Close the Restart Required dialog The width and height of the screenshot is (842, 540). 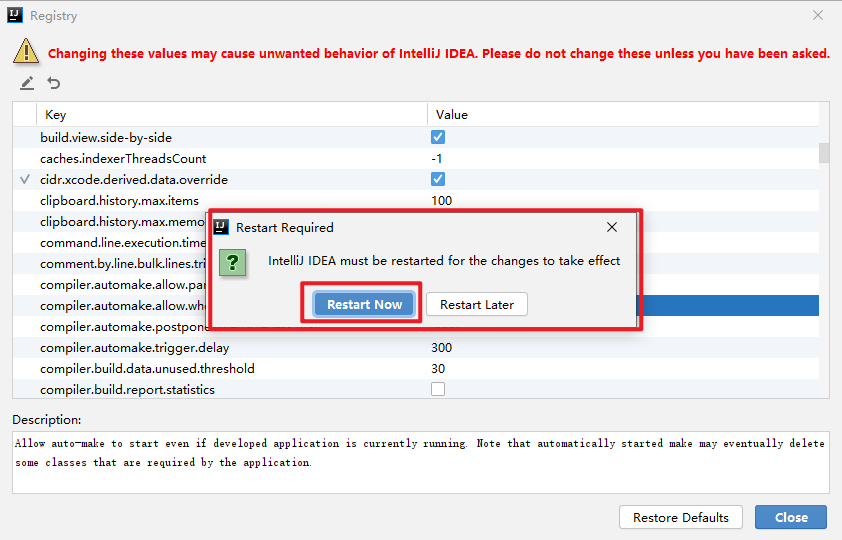point(612,227)
